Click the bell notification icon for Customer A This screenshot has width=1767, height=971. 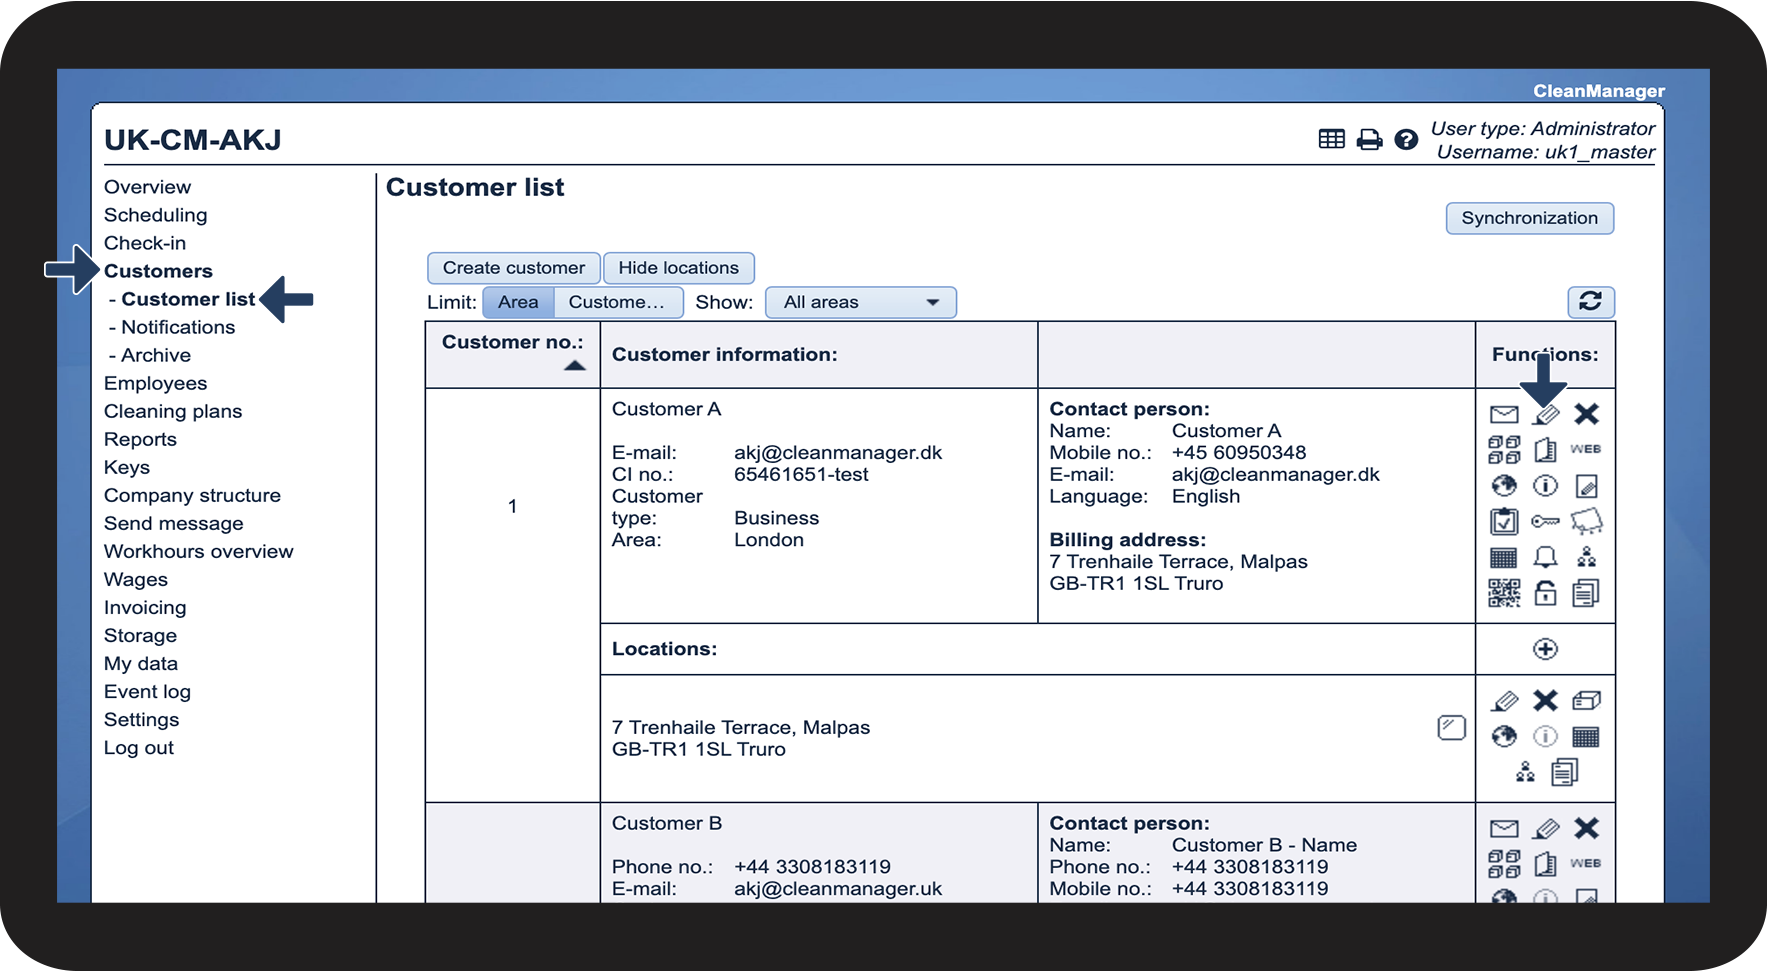1545,557
